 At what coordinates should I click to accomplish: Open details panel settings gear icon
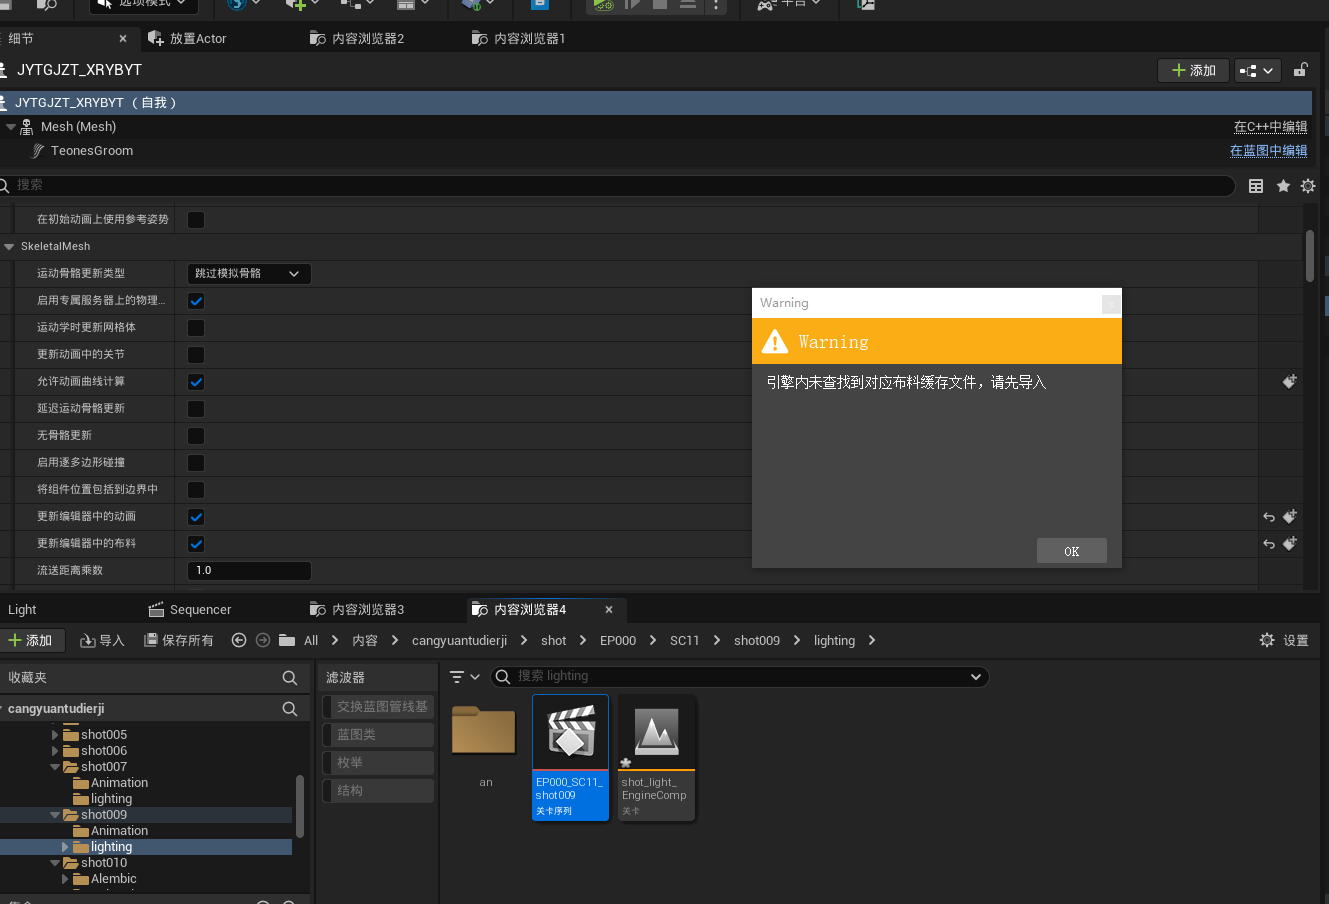(1307, 186)
